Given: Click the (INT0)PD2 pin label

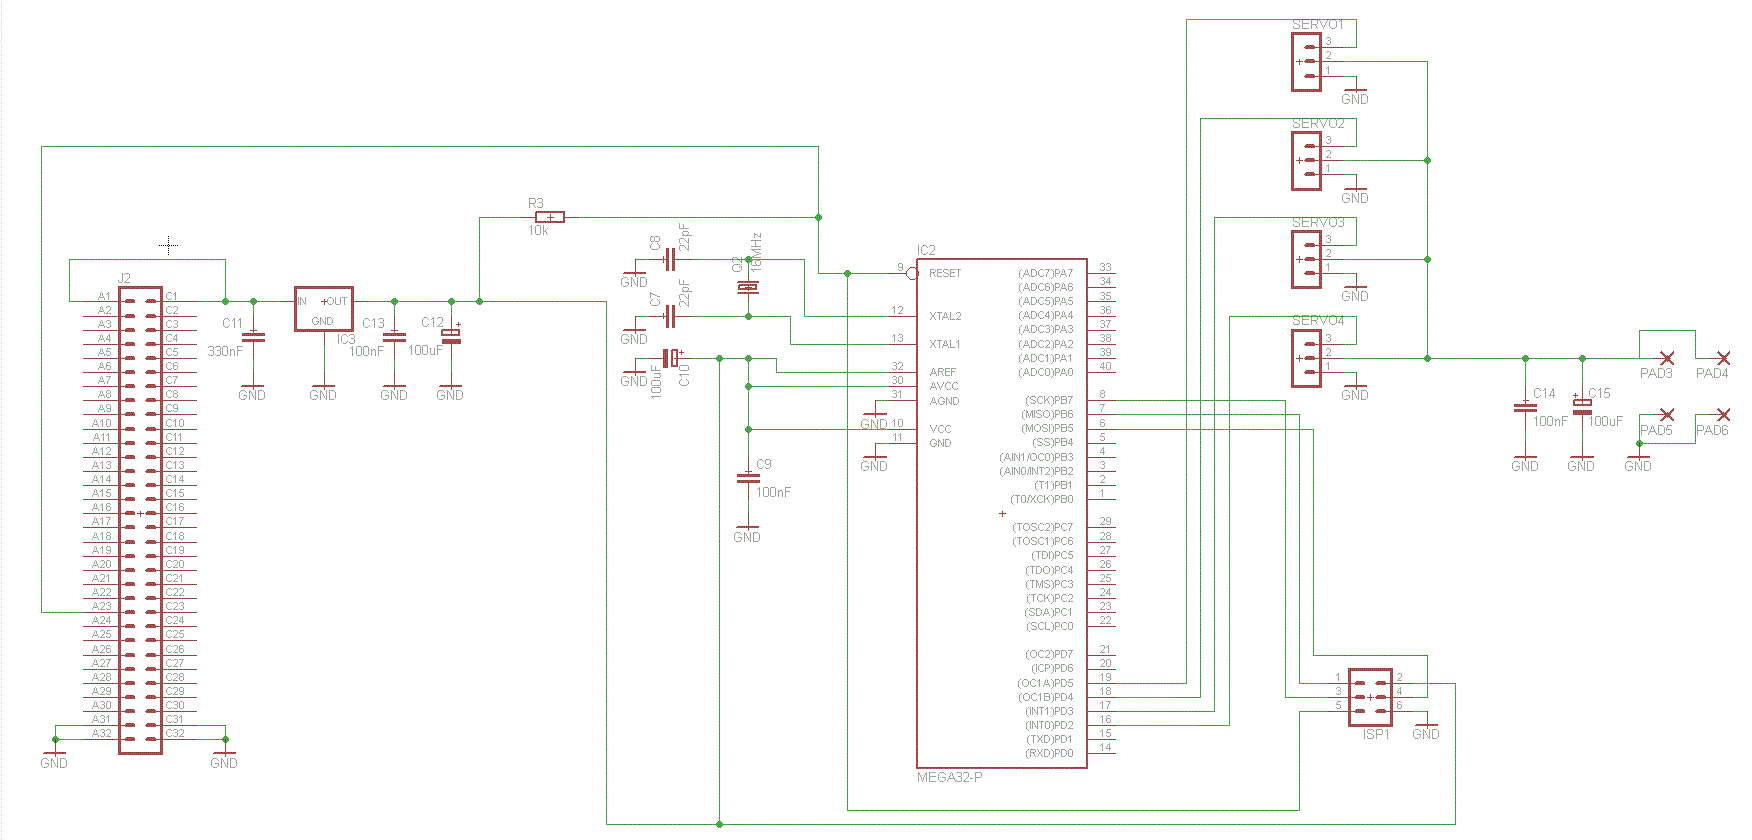Looking at the screenshot, I should (x=1049, y=725).
